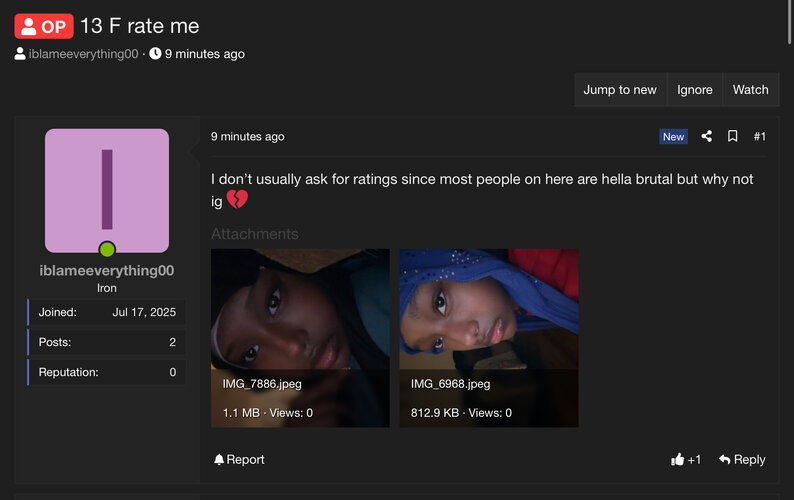This screenshot has height=500, width=794.
Task: Click the Reply arrow icon
Action: click(x=724, y=460)
